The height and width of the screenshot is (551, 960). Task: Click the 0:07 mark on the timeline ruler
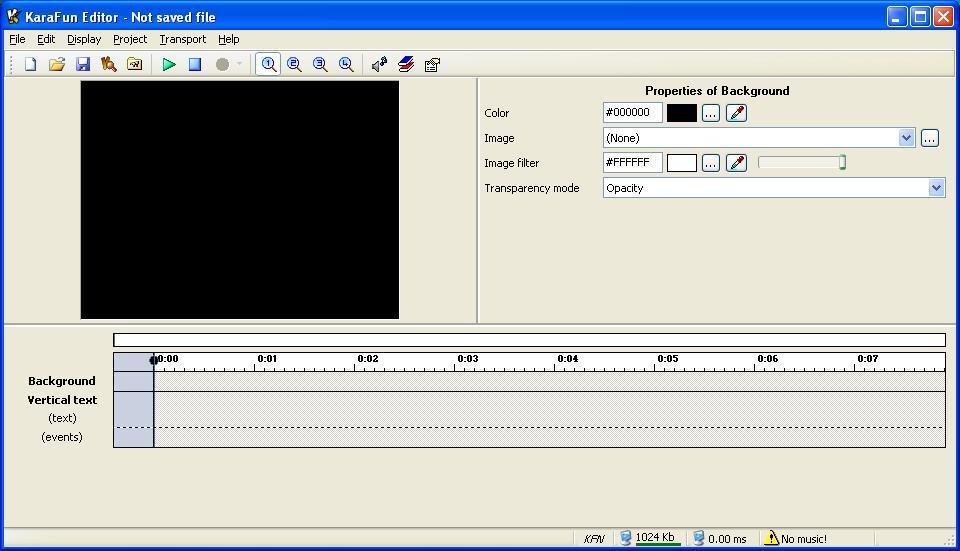click(x=868, y=359)
